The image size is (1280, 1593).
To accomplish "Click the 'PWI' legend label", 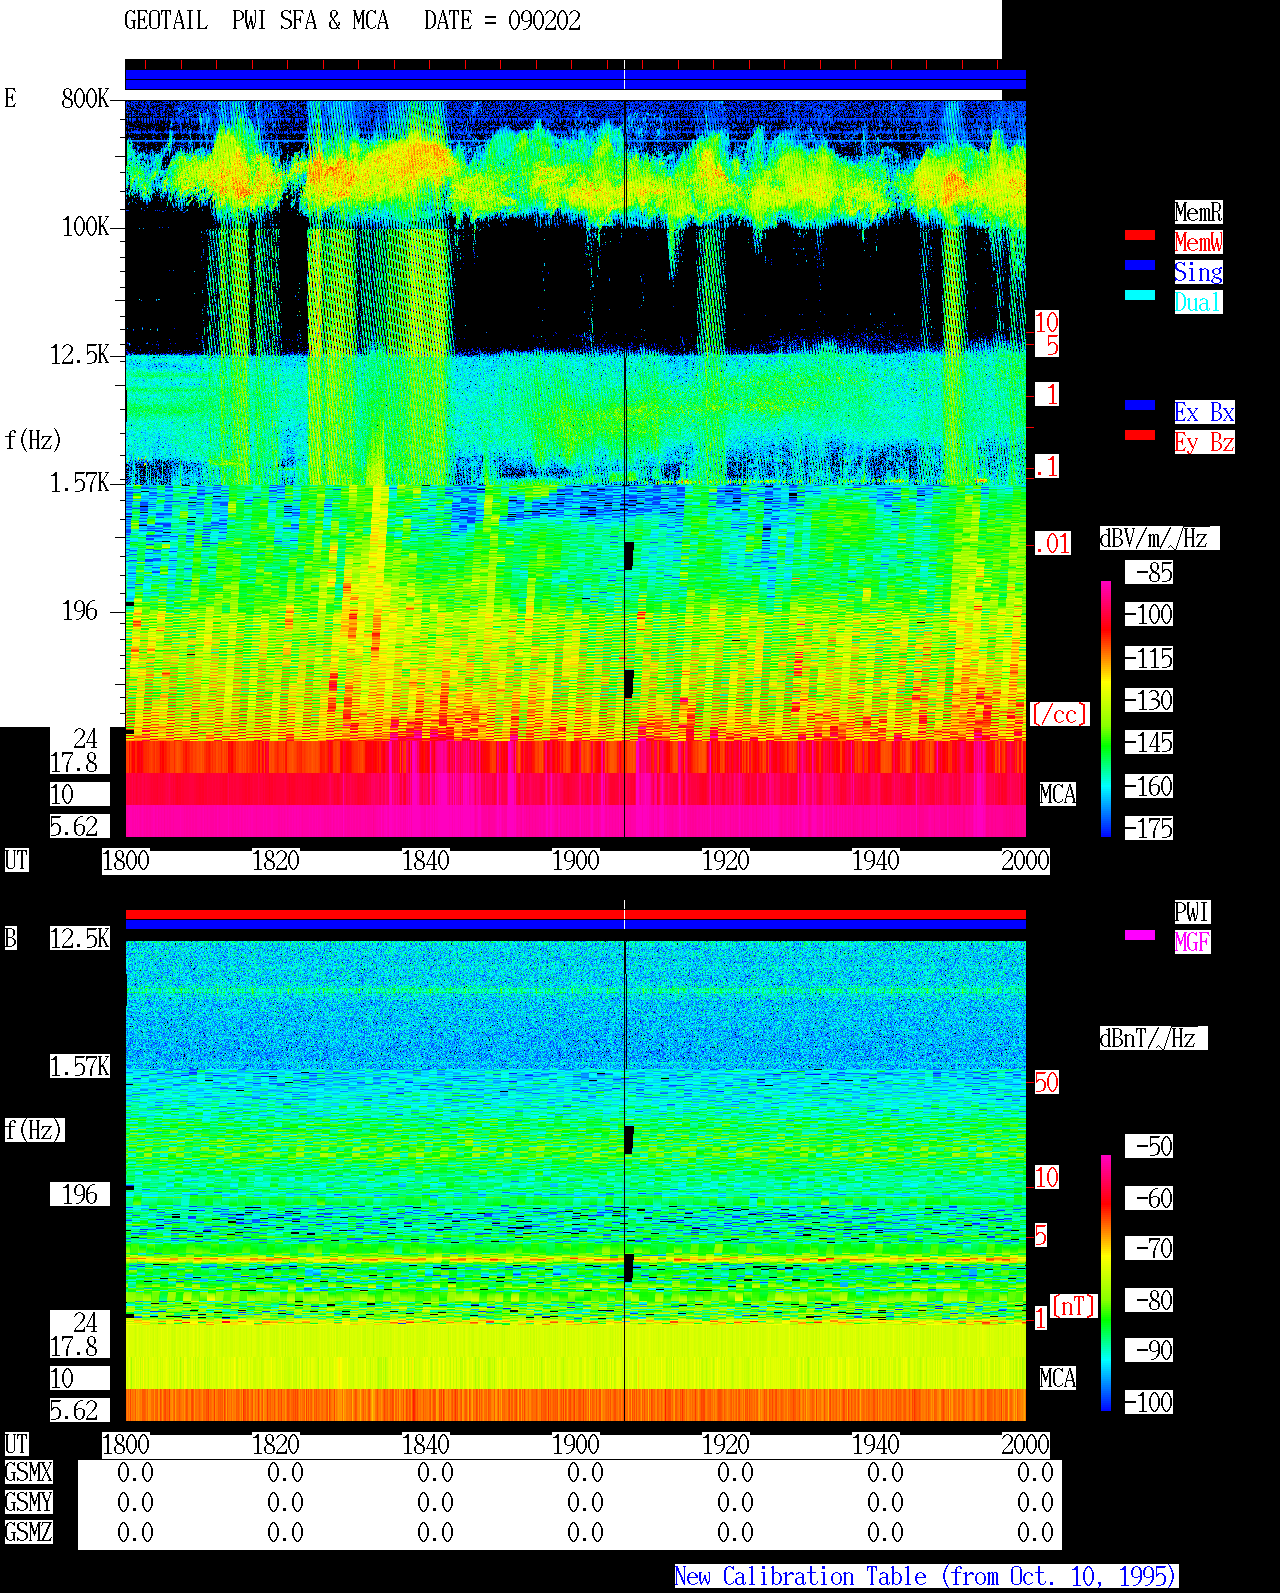I will (x=1192, y=912).
